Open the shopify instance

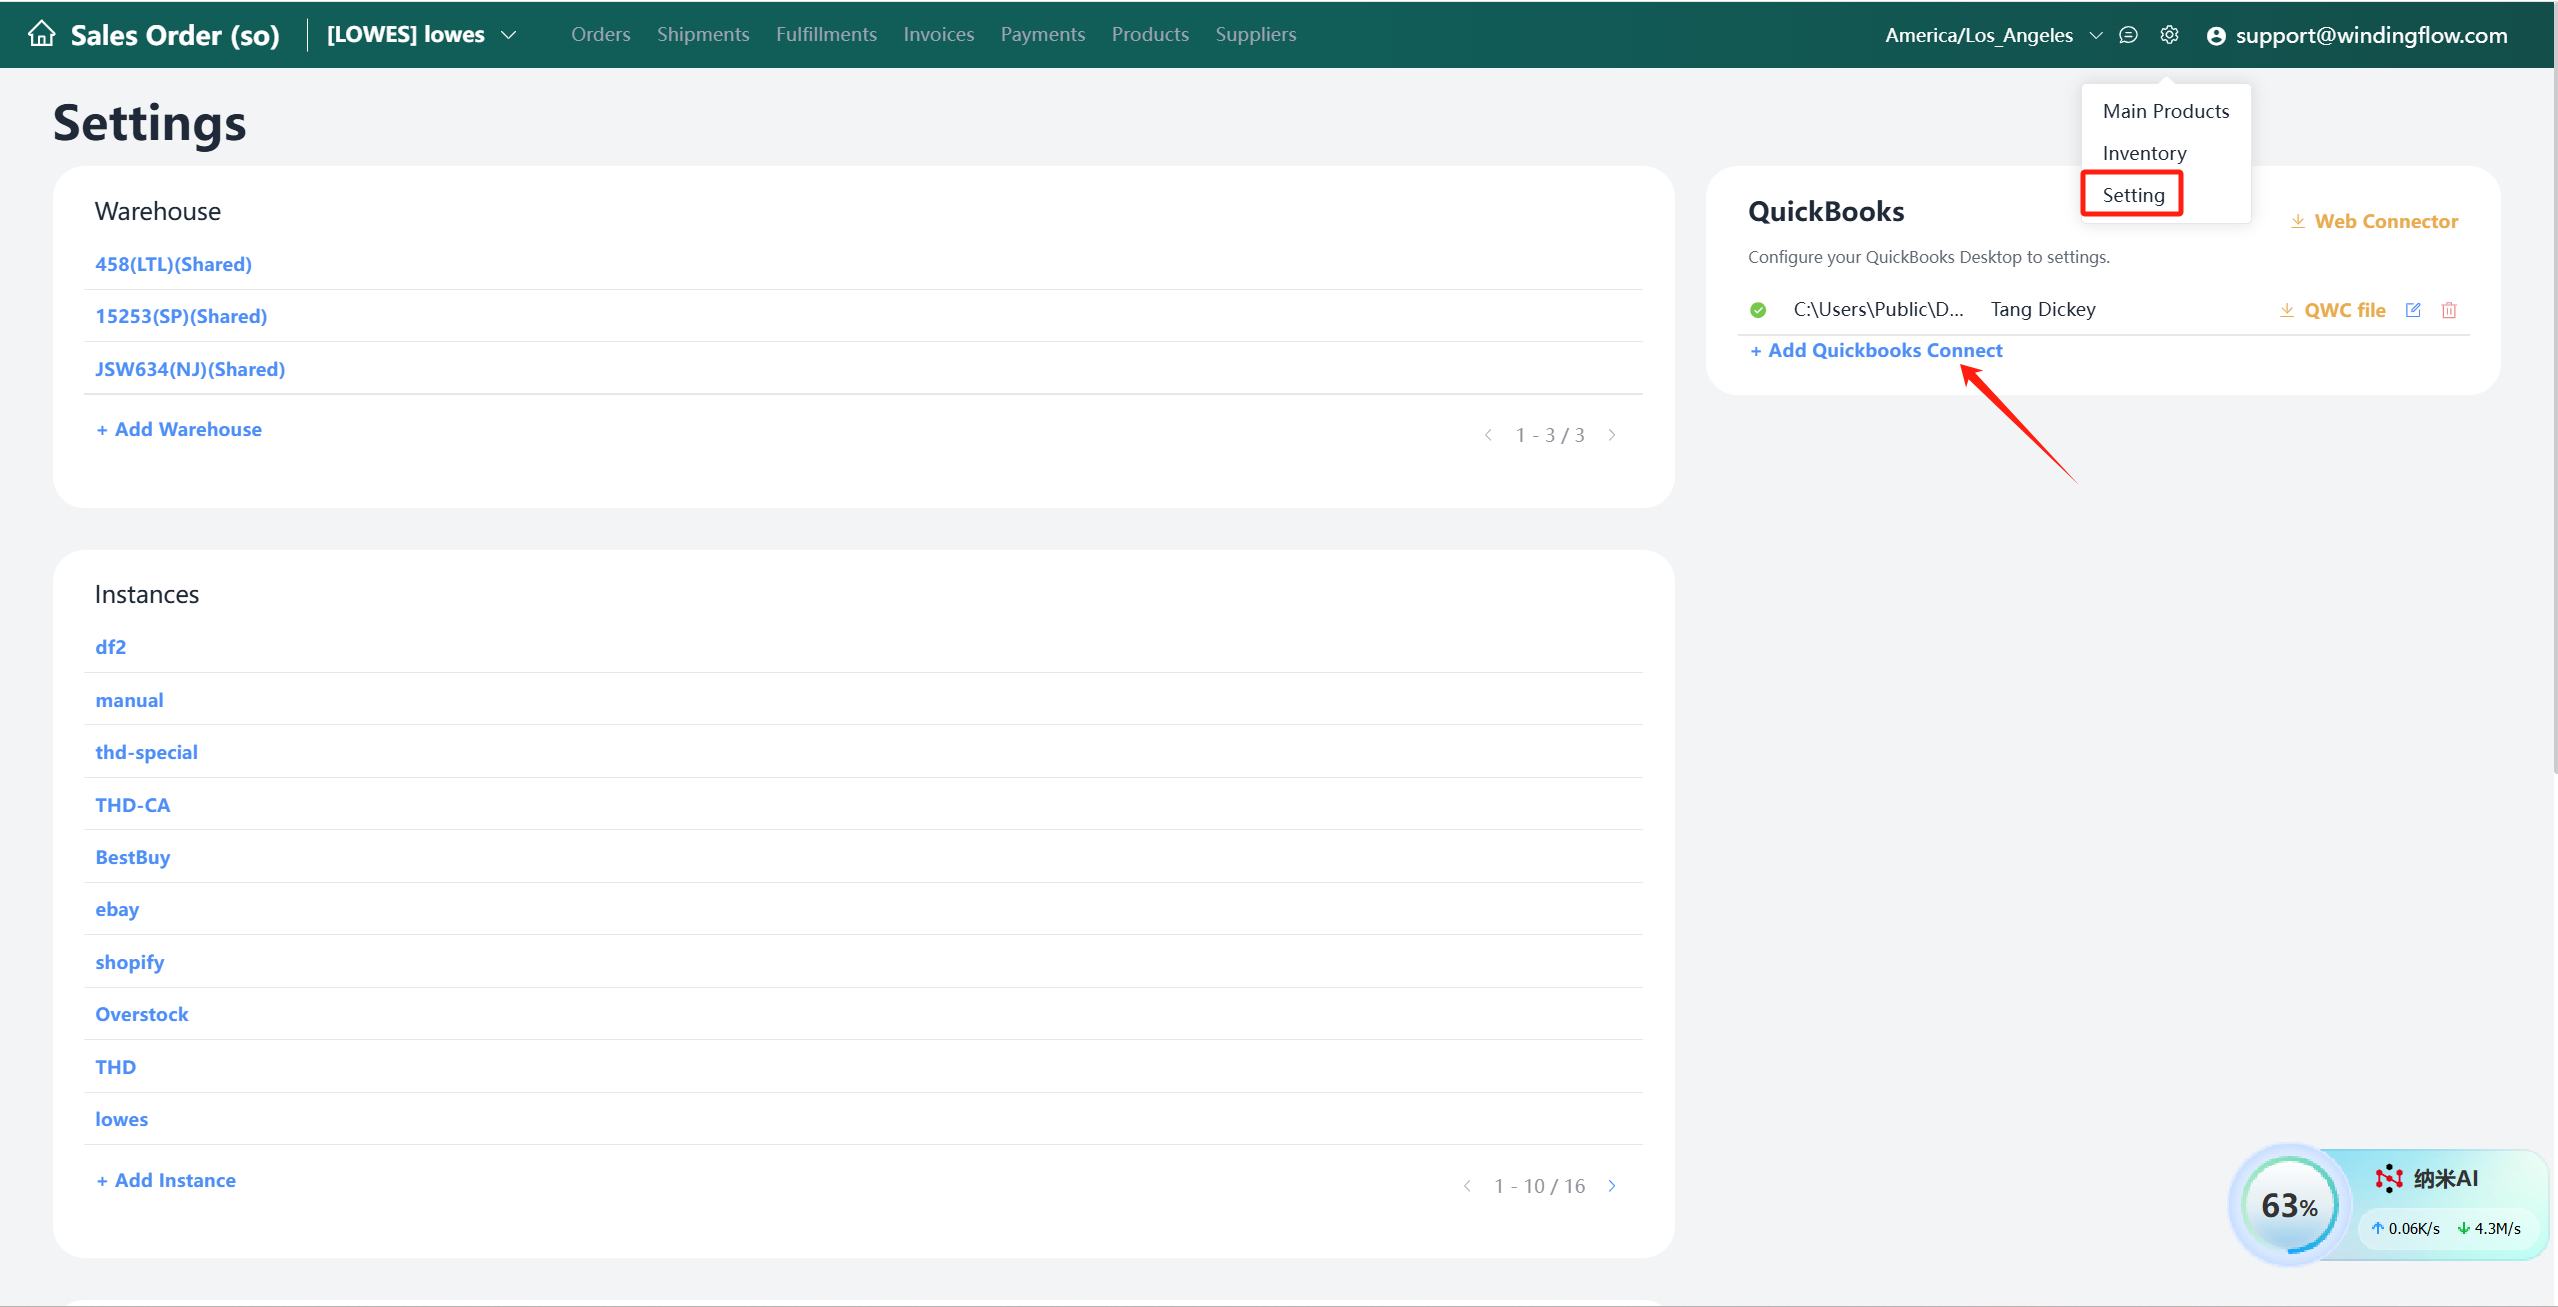pyautogui.click(x=129, y=962)
